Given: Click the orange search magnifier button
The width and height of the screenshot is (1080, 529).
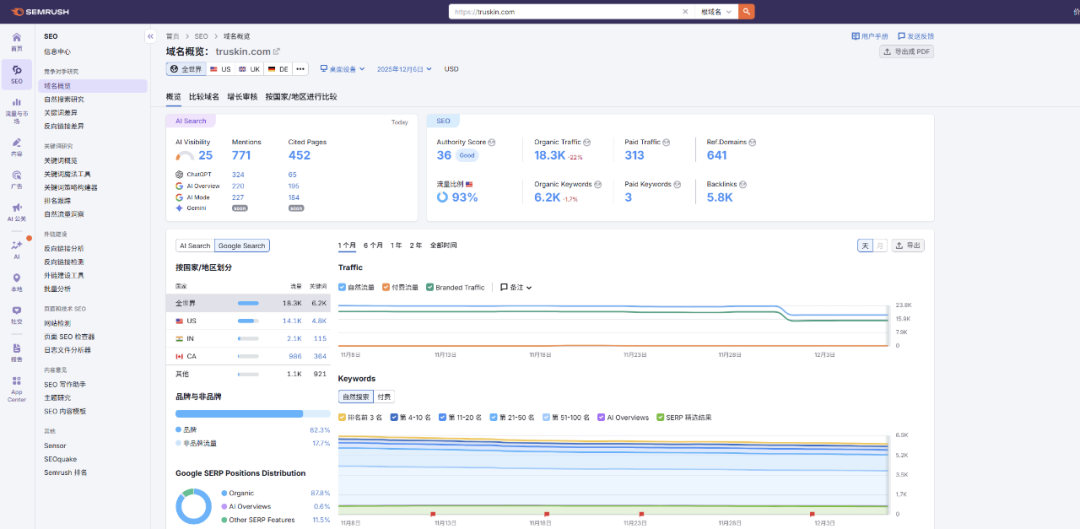Looking at the screenshot, I should click(747, 12).
